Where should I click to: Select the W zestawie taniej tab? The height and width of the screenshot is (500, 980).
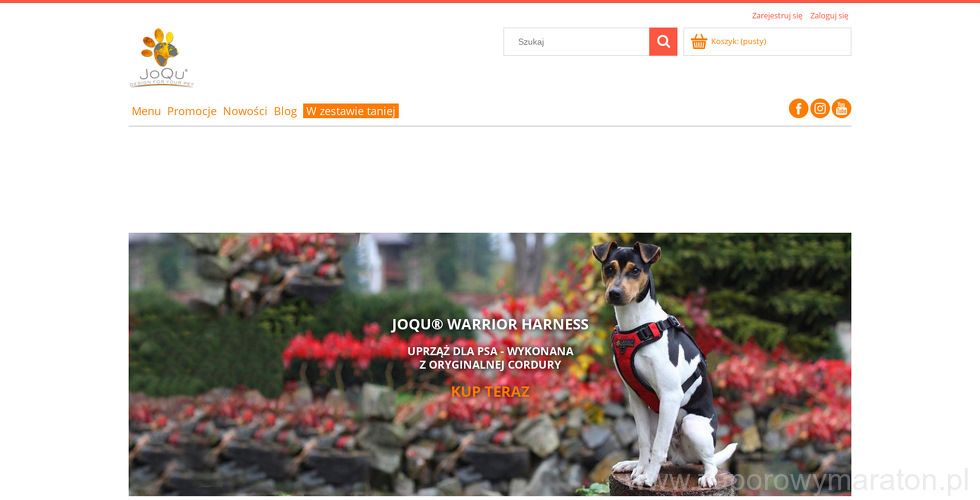[x=351, y=111]
